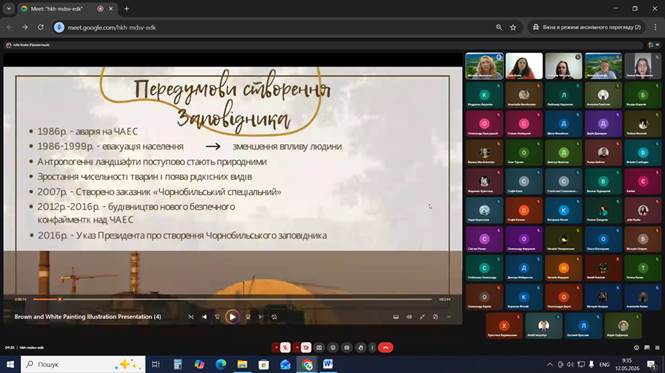Show hidden system tray icons
The image size is (665, 373).
[550, 365]
